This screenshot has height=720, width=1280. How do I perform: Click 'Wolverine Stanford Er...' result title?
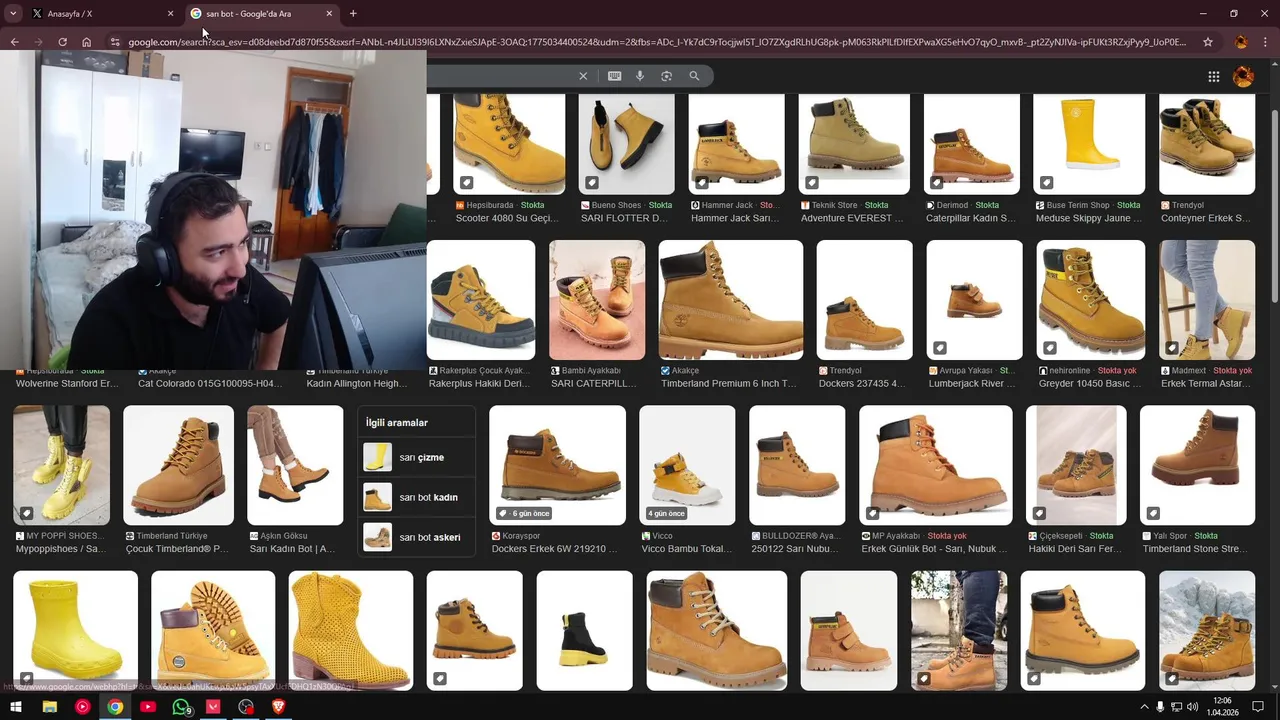[x=67, y=383]
